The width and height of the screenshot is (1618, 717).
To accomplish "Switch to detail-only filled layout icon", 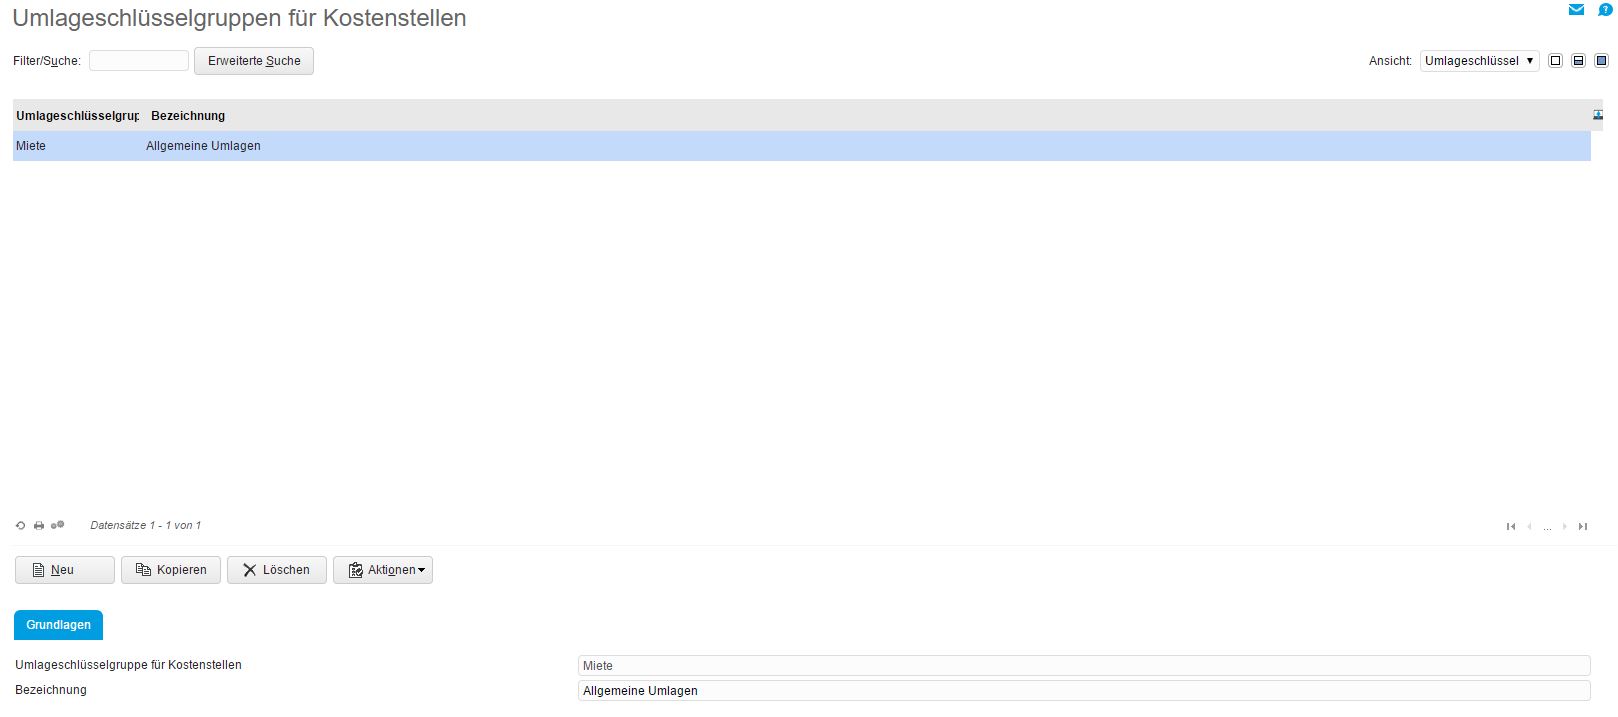I will [1601, 61].
